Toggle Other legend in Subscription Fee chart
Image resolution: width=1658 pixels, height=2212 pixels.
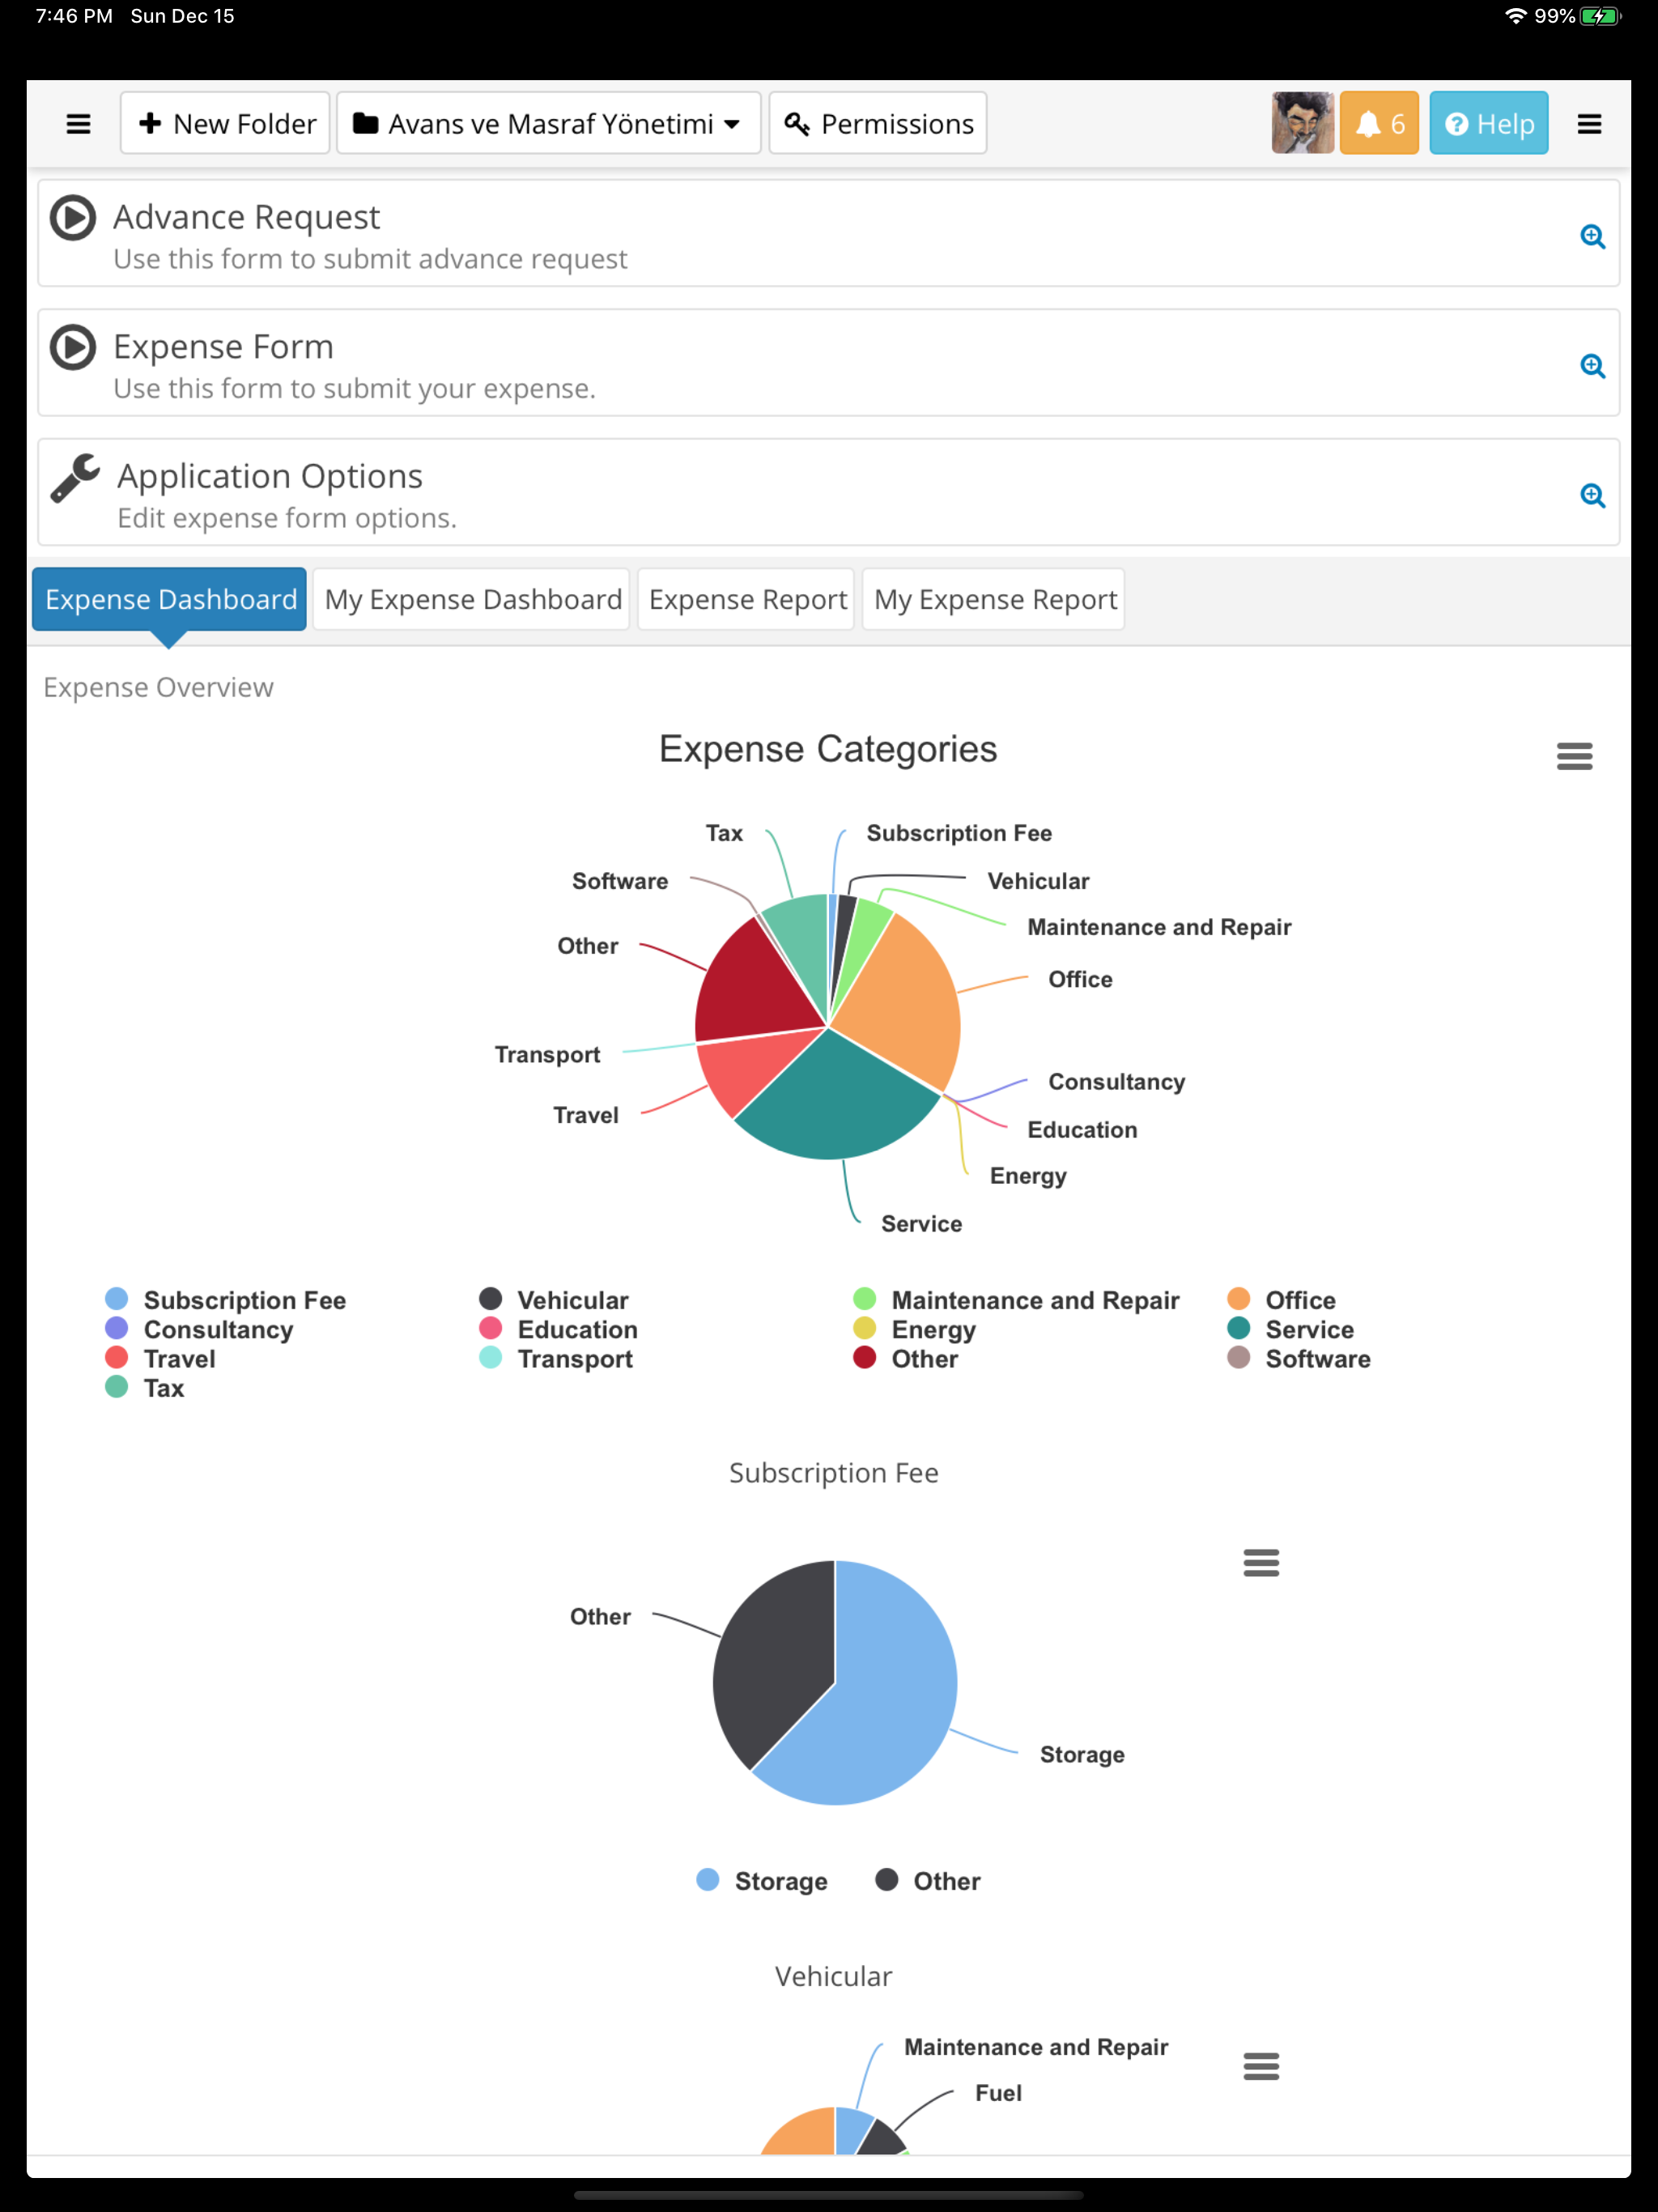[928, 1881]
